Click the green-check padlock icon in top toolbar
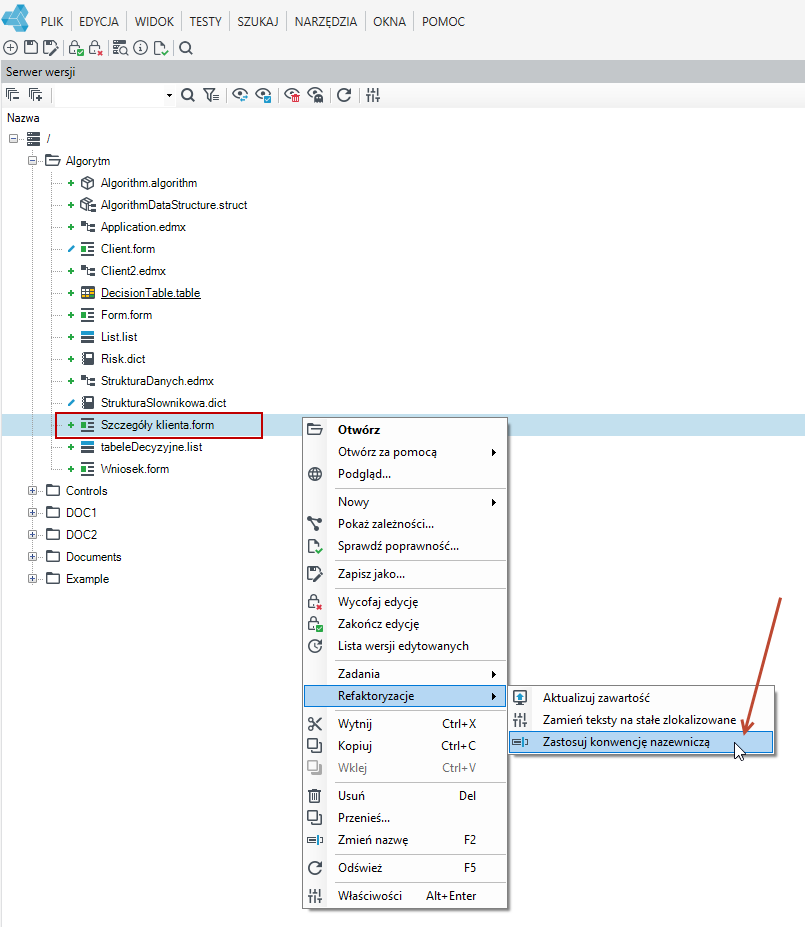 tap(76, 48)
